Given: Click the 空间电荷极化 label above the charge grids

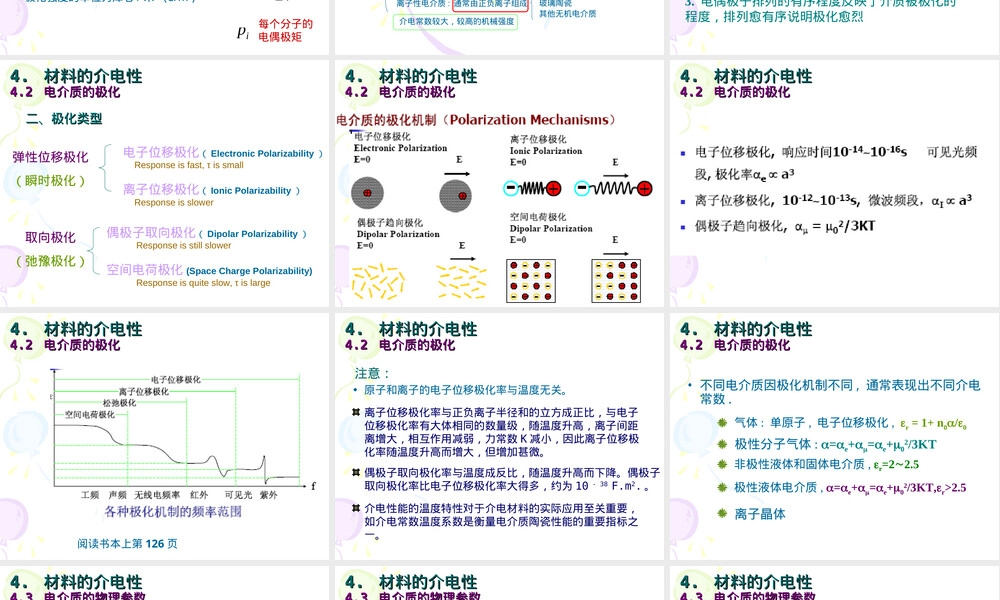Looking at the screenshot, I should (x=538, y=217).
